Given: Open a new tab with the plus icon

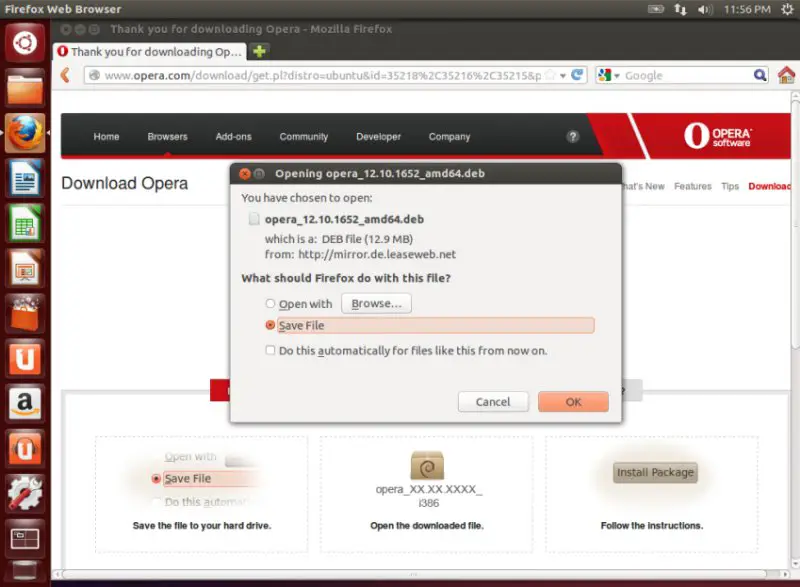Looking at the screenshot, I should [259, 52].
